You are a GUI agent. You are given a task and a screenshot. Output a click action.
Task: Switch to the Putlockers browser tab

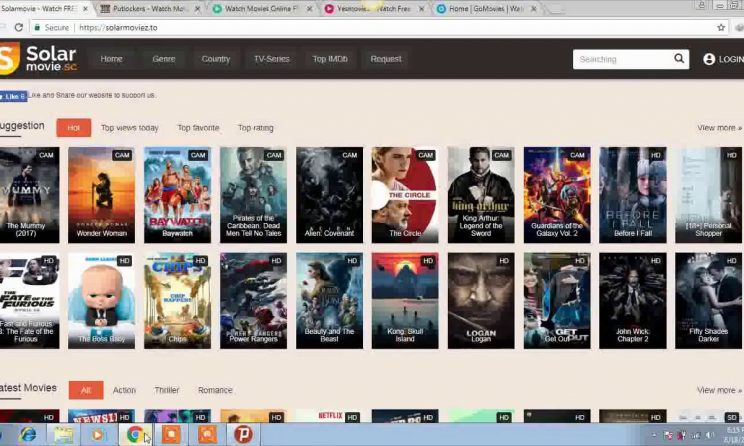tap(149, 9)
